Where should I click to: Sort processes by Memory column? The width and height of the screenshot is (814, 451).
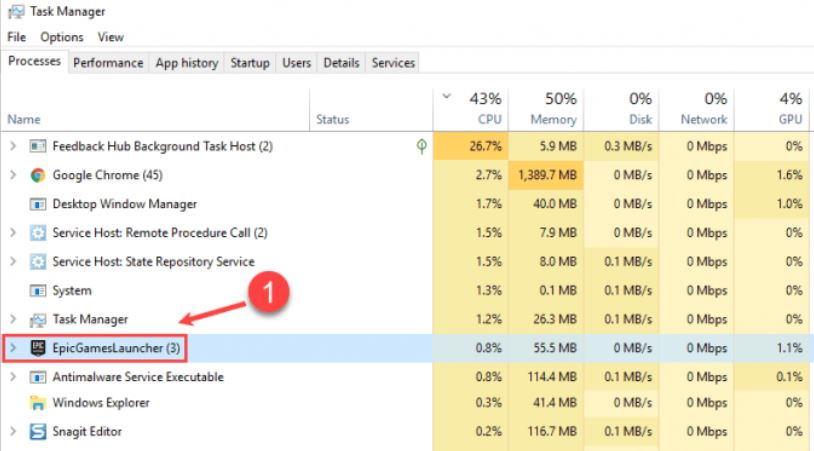click(x=553, y=109)
